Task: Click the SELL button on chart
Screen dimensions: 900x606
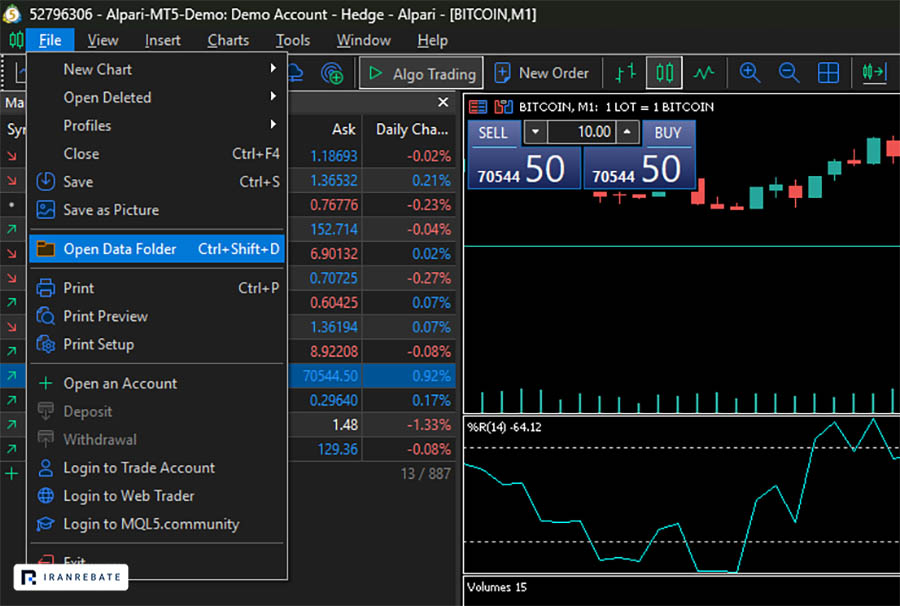Action: 493,133
